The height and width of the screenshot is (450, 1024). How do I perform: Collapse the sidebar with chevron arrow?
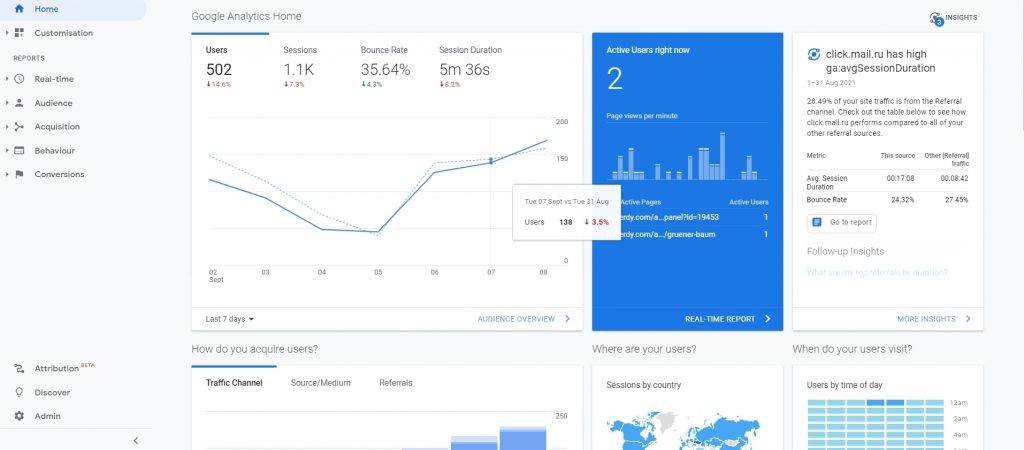[x=136, y=441]
